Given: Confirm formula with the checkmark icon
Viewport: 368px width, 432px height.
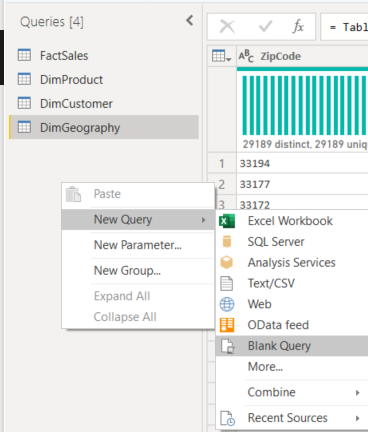Looking at the screenshot, I should [265, 26].
